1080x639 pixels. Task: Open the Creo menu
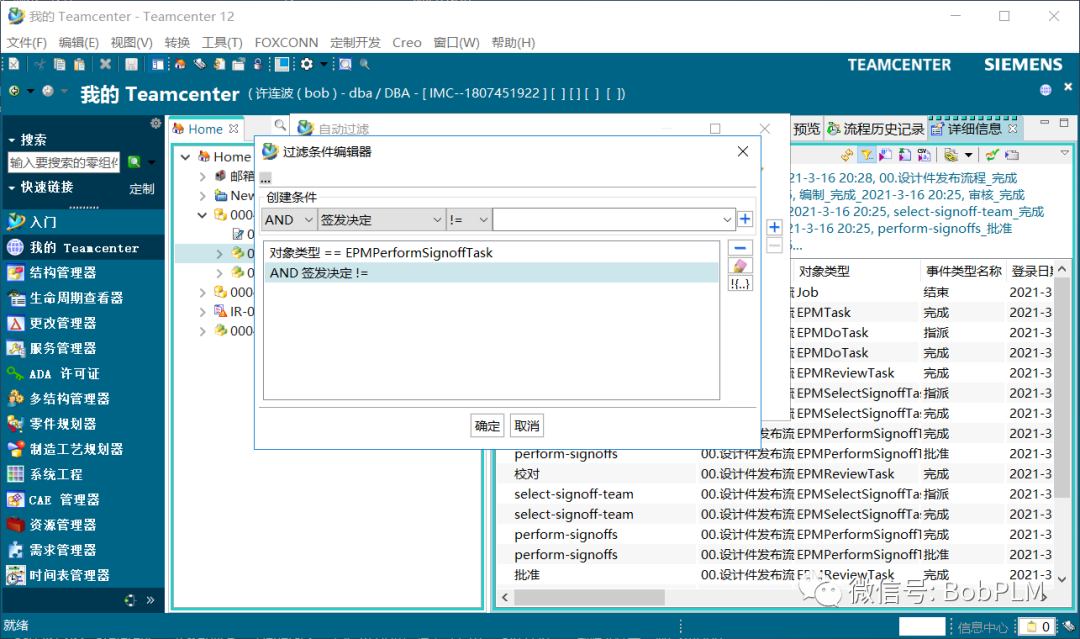407,43
